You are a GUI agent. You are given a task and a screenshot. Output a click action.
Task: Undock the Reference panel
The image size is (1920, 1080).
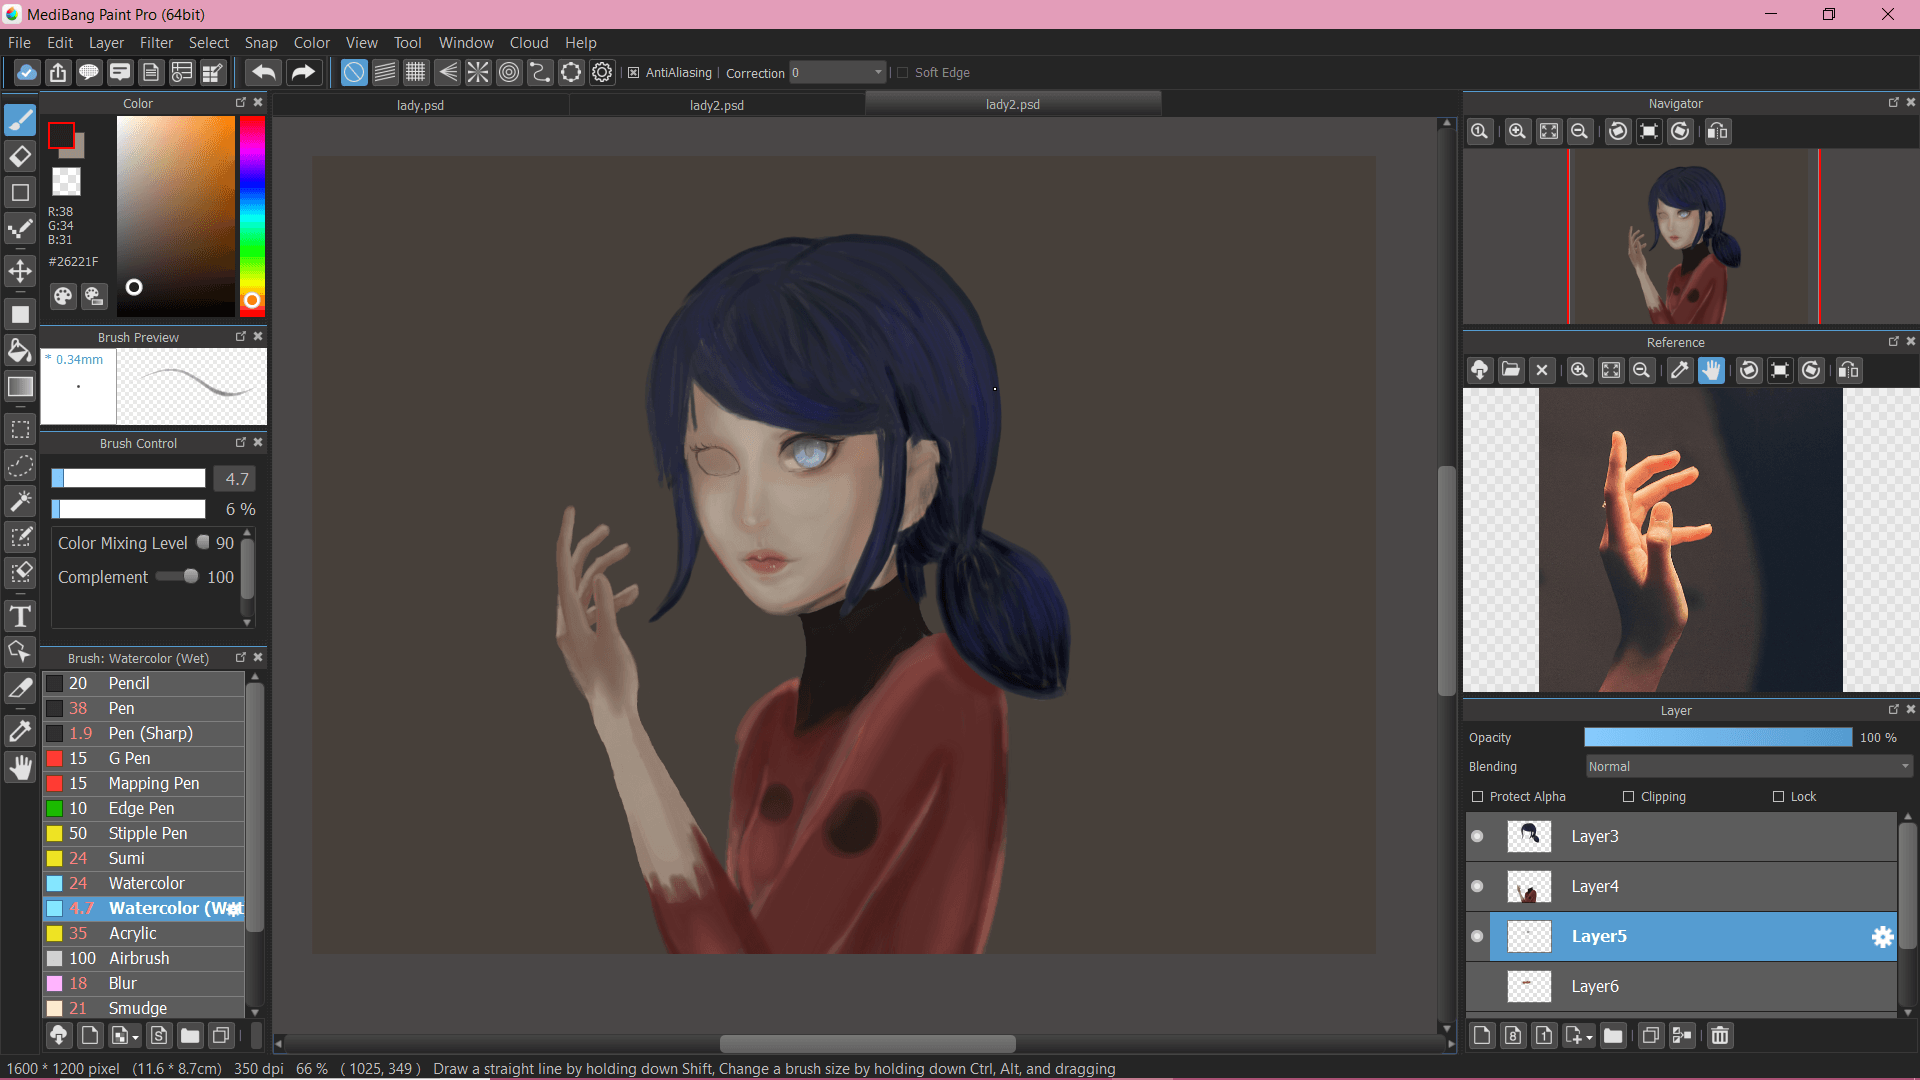point(1893,341)
